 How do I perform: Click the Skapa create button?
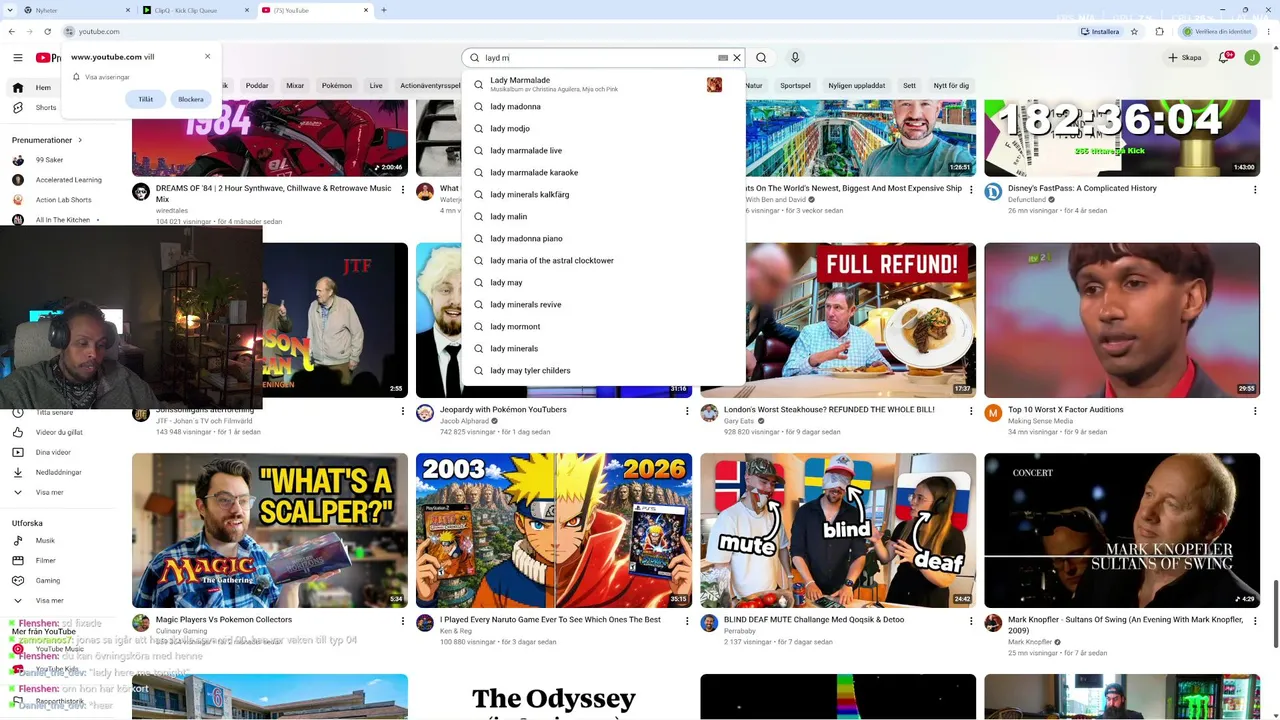(x=1185, y=58)
